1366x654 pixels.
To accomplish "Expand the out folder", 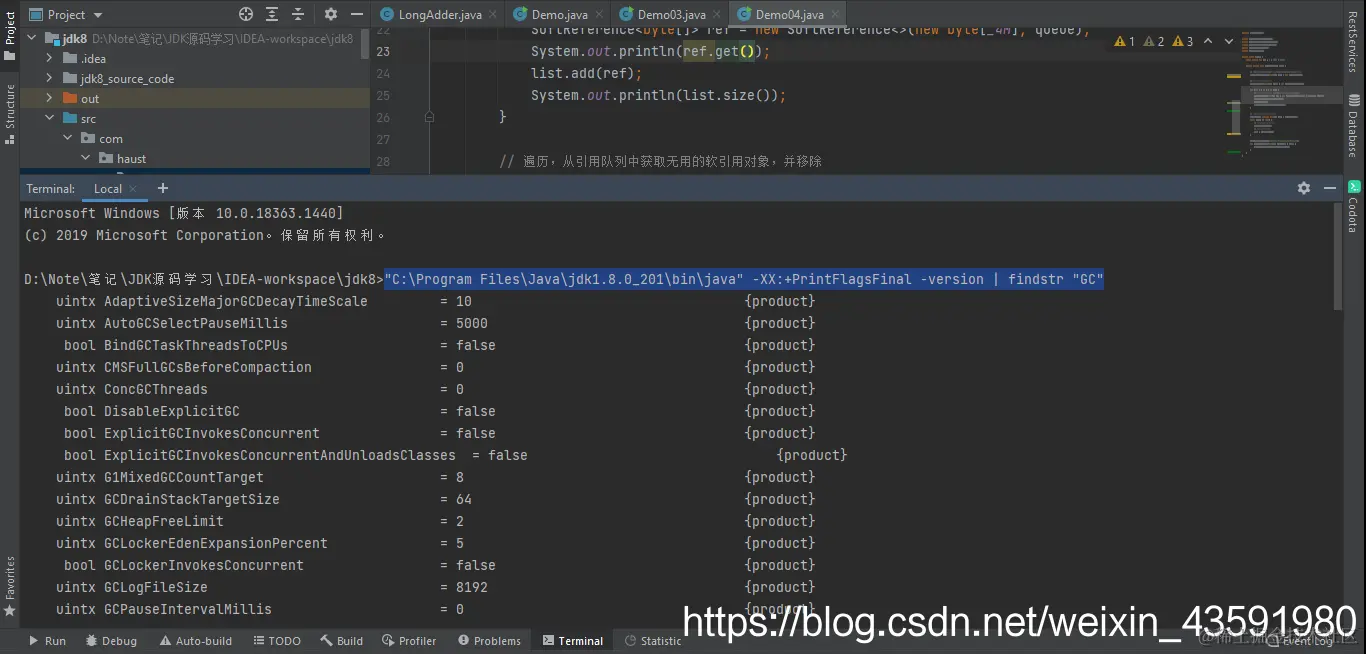I will pyautogui.click(x=49, y=98).
